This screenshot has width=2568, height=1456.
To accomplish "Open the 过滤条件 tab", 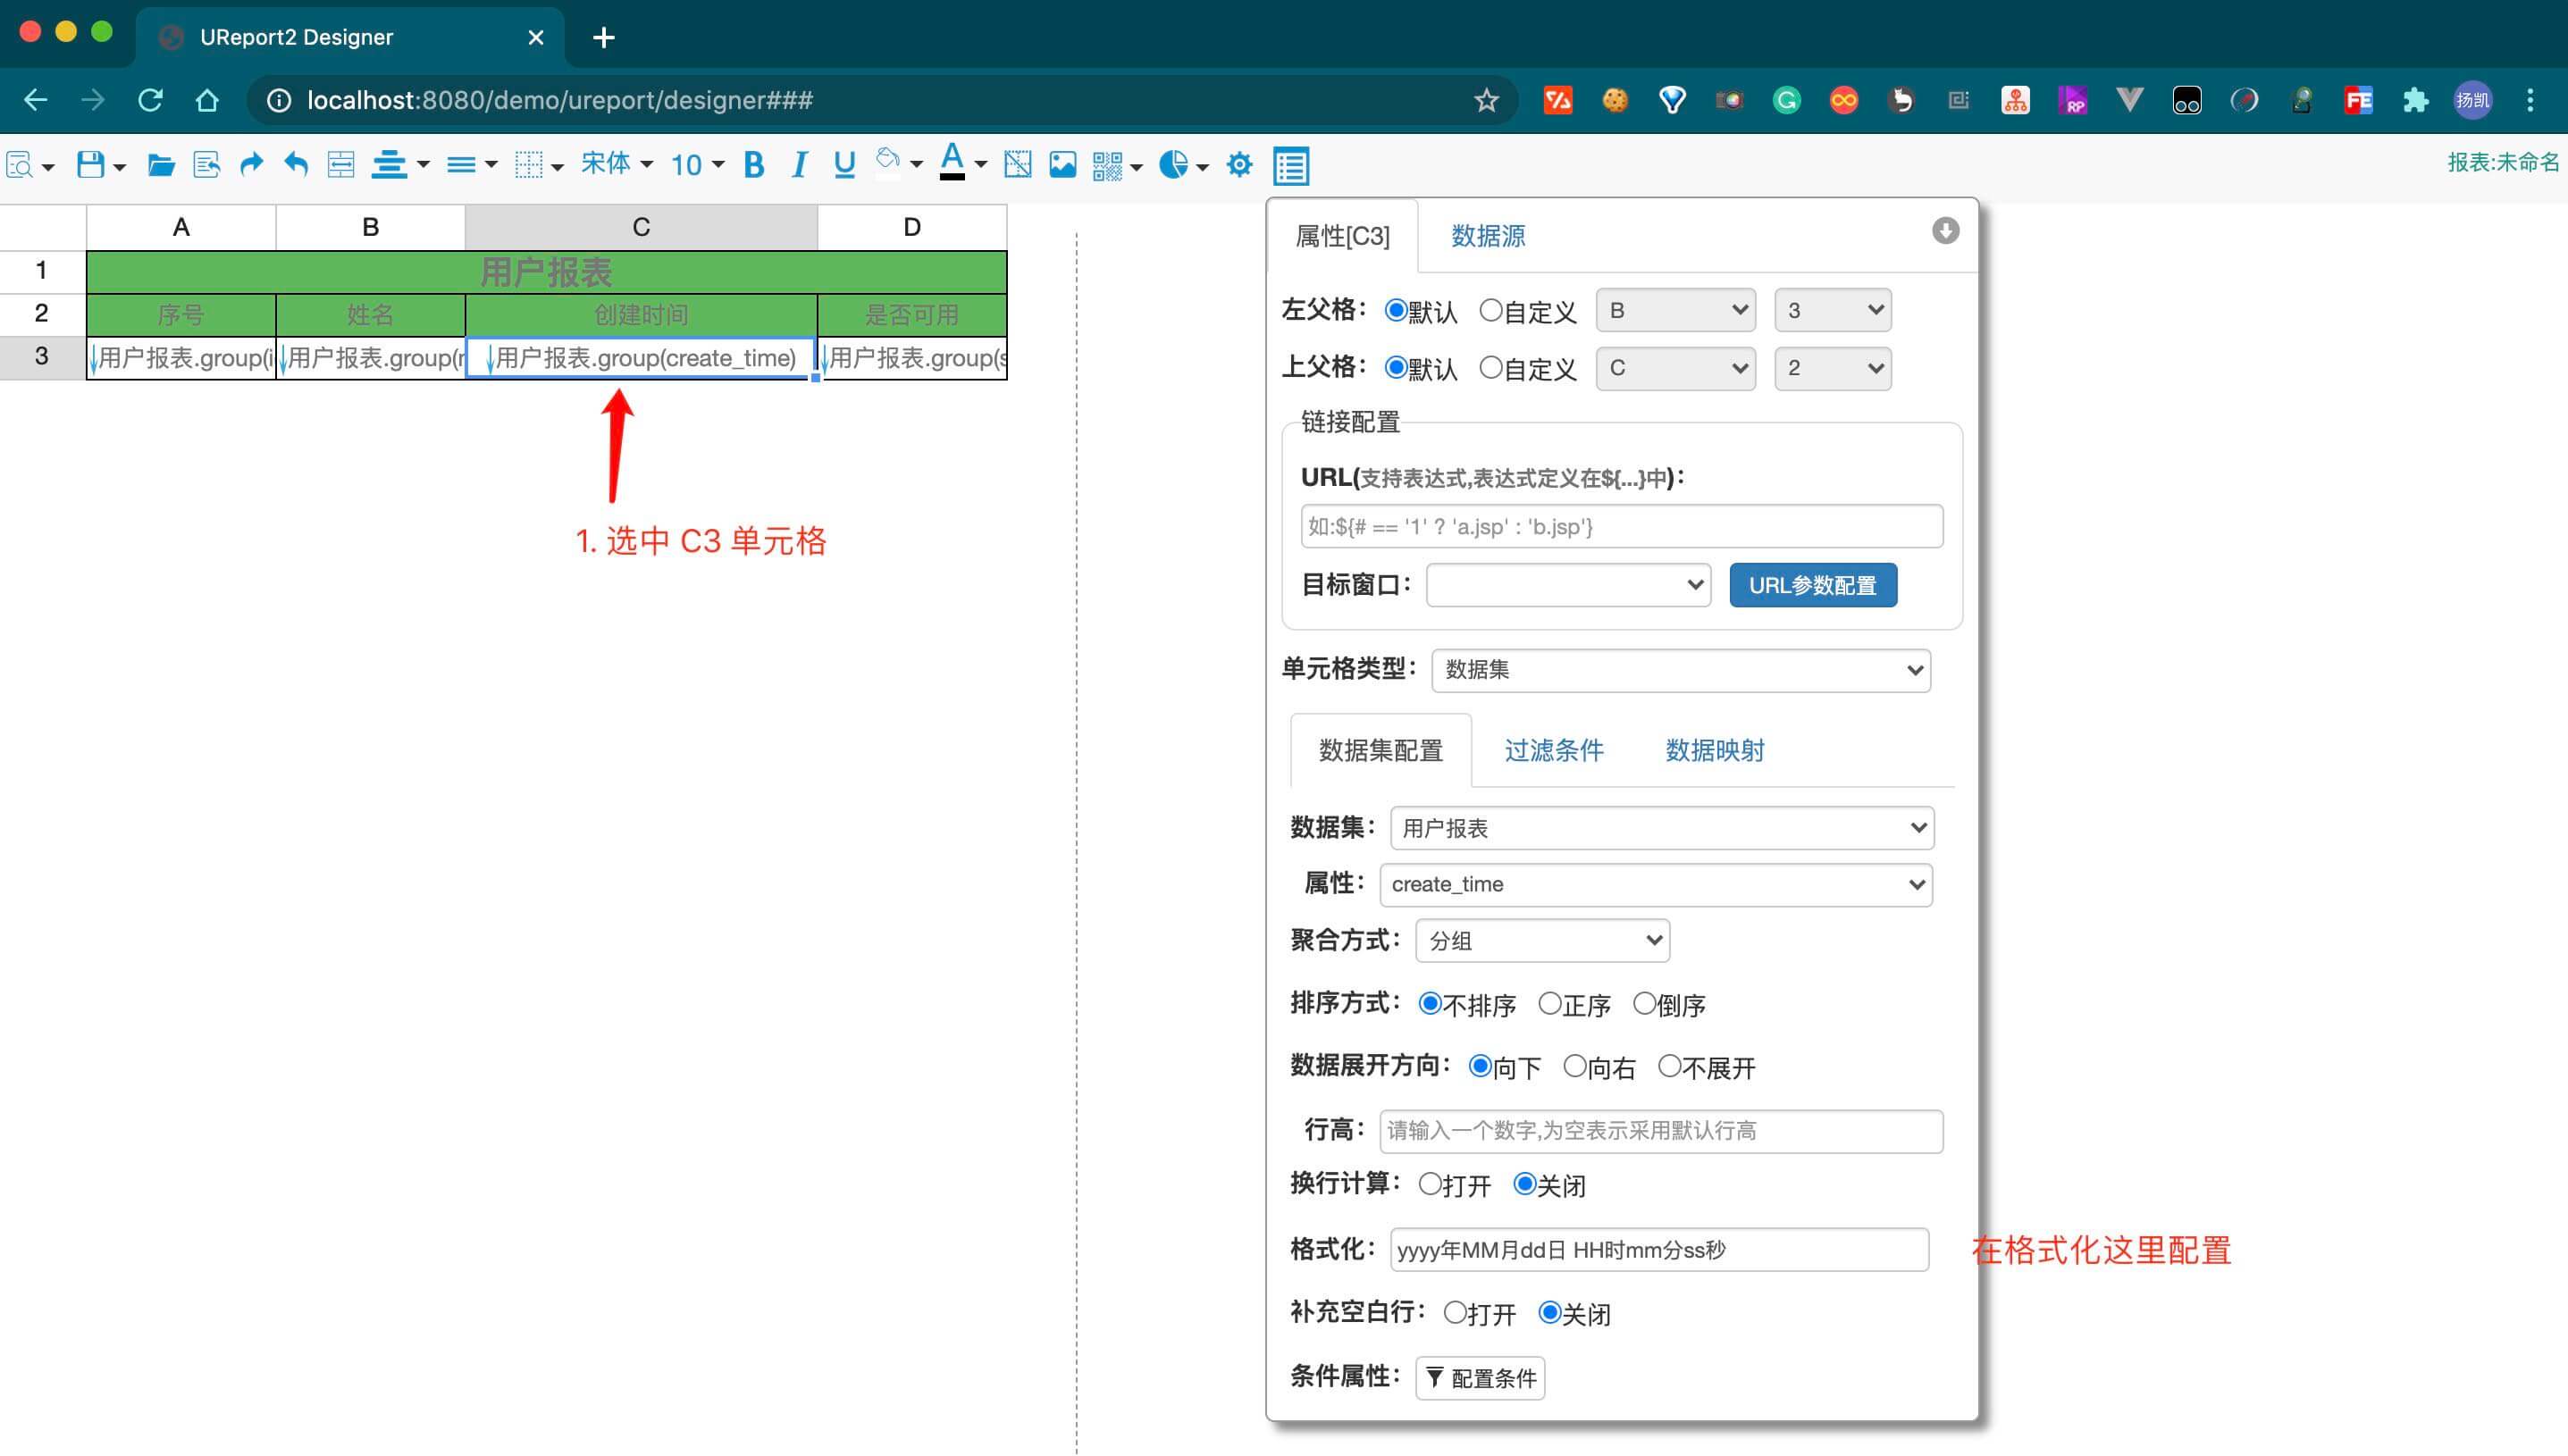I will pos(1553,750).
